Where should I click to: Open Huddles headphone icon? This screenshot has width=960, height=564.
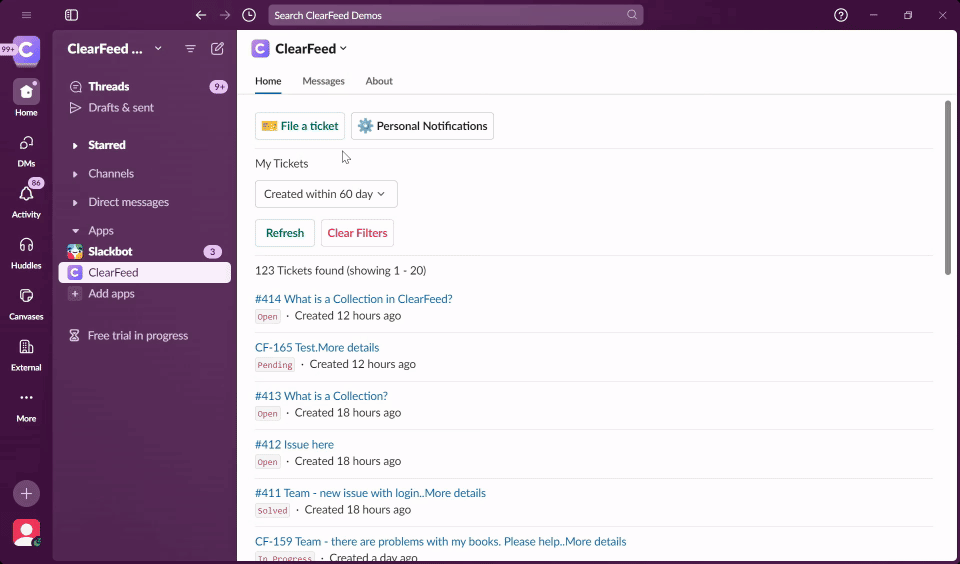click(26, 245)
